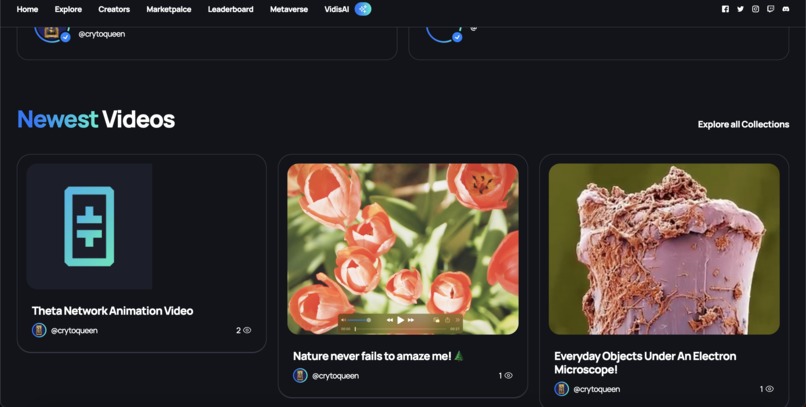Viewport: 806px width, 407px height.
Task: Open the Metaverse menu item
Action: [x=289, y=9]
